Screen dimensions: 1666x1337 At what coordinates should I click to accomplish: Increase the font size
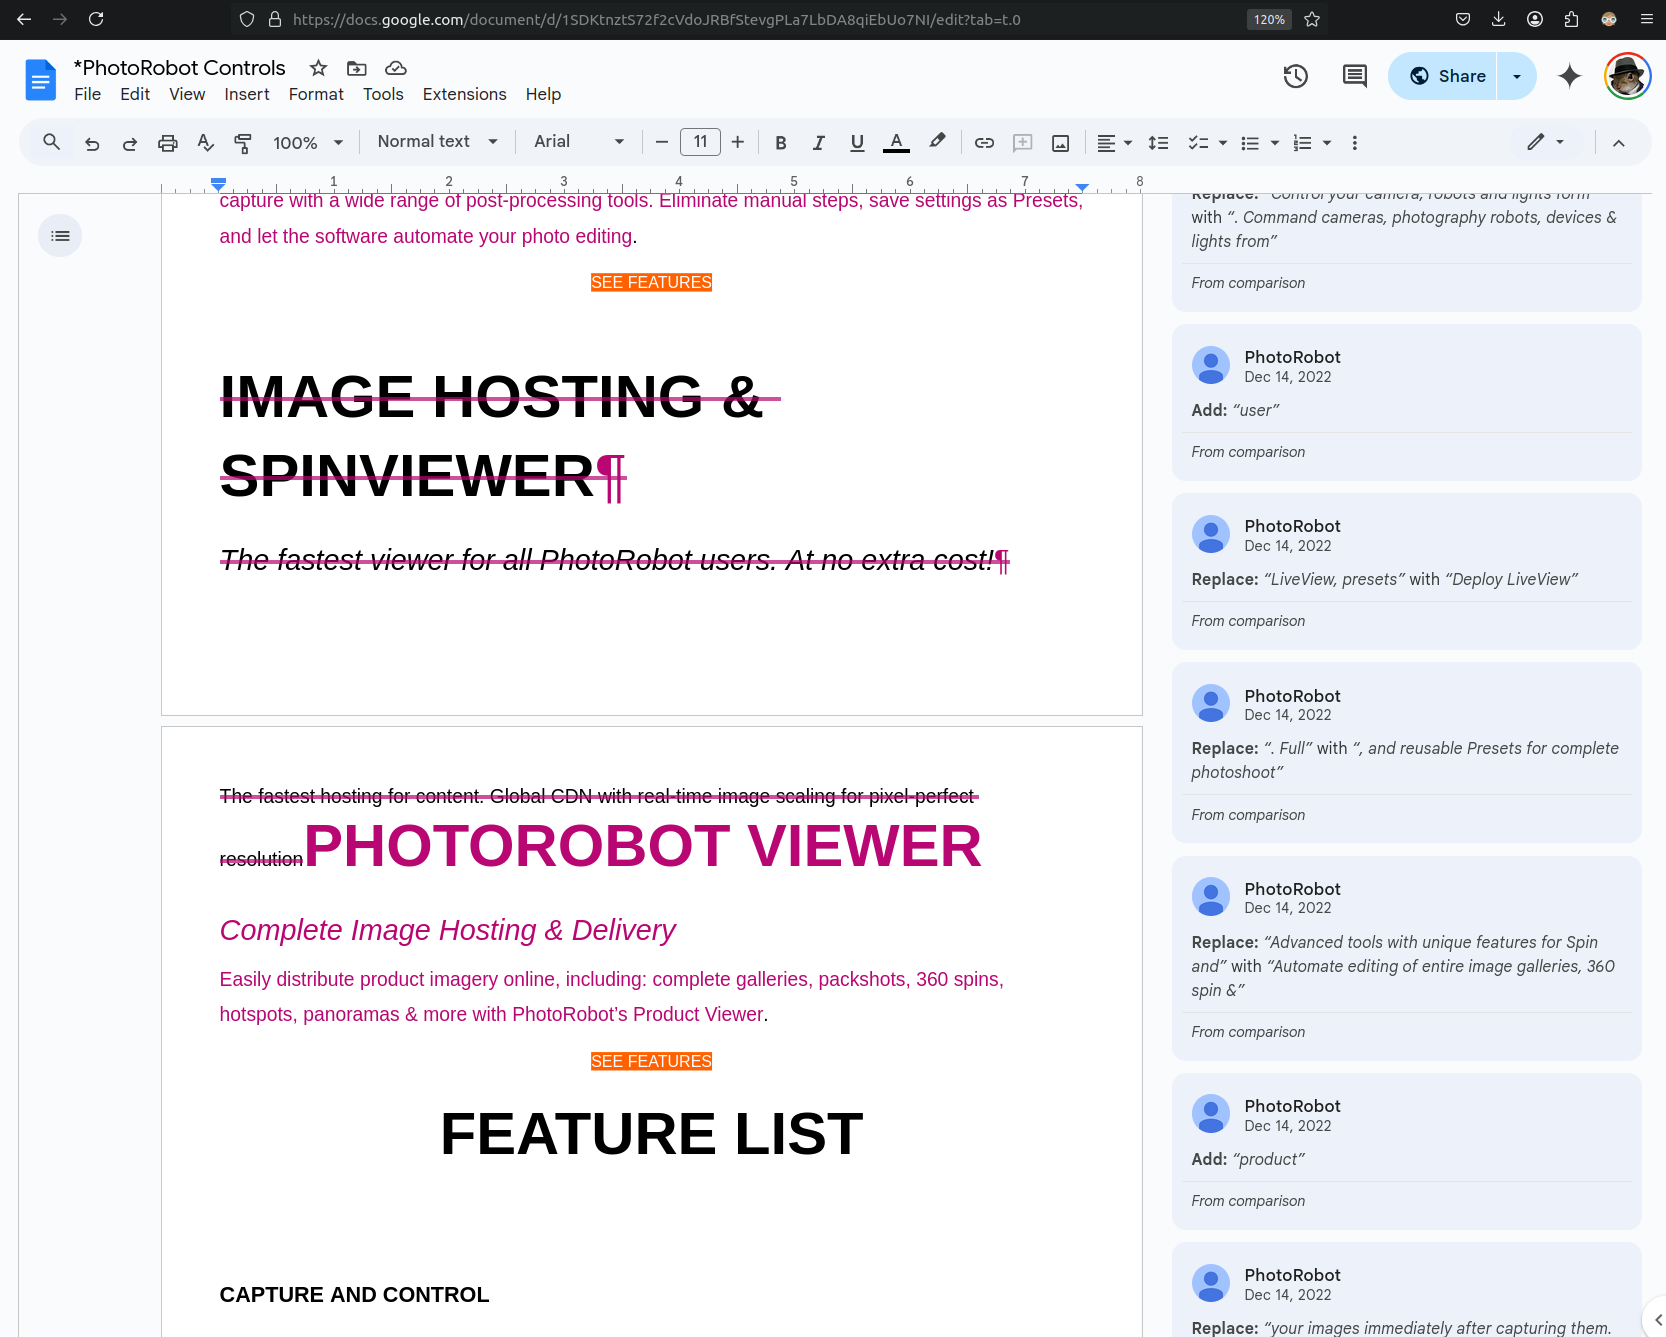738,143
